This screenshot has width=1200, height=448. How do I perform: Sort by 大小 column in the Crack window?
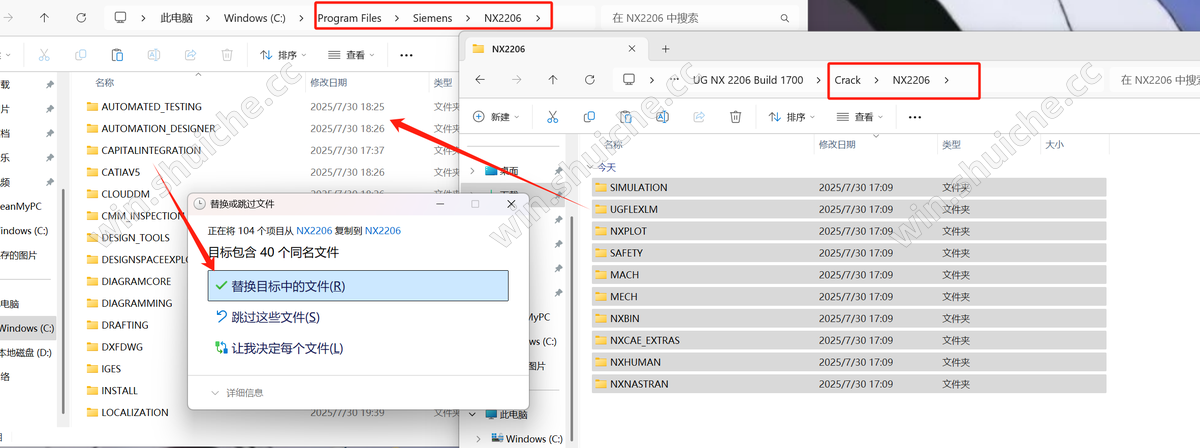point(1054,145)
